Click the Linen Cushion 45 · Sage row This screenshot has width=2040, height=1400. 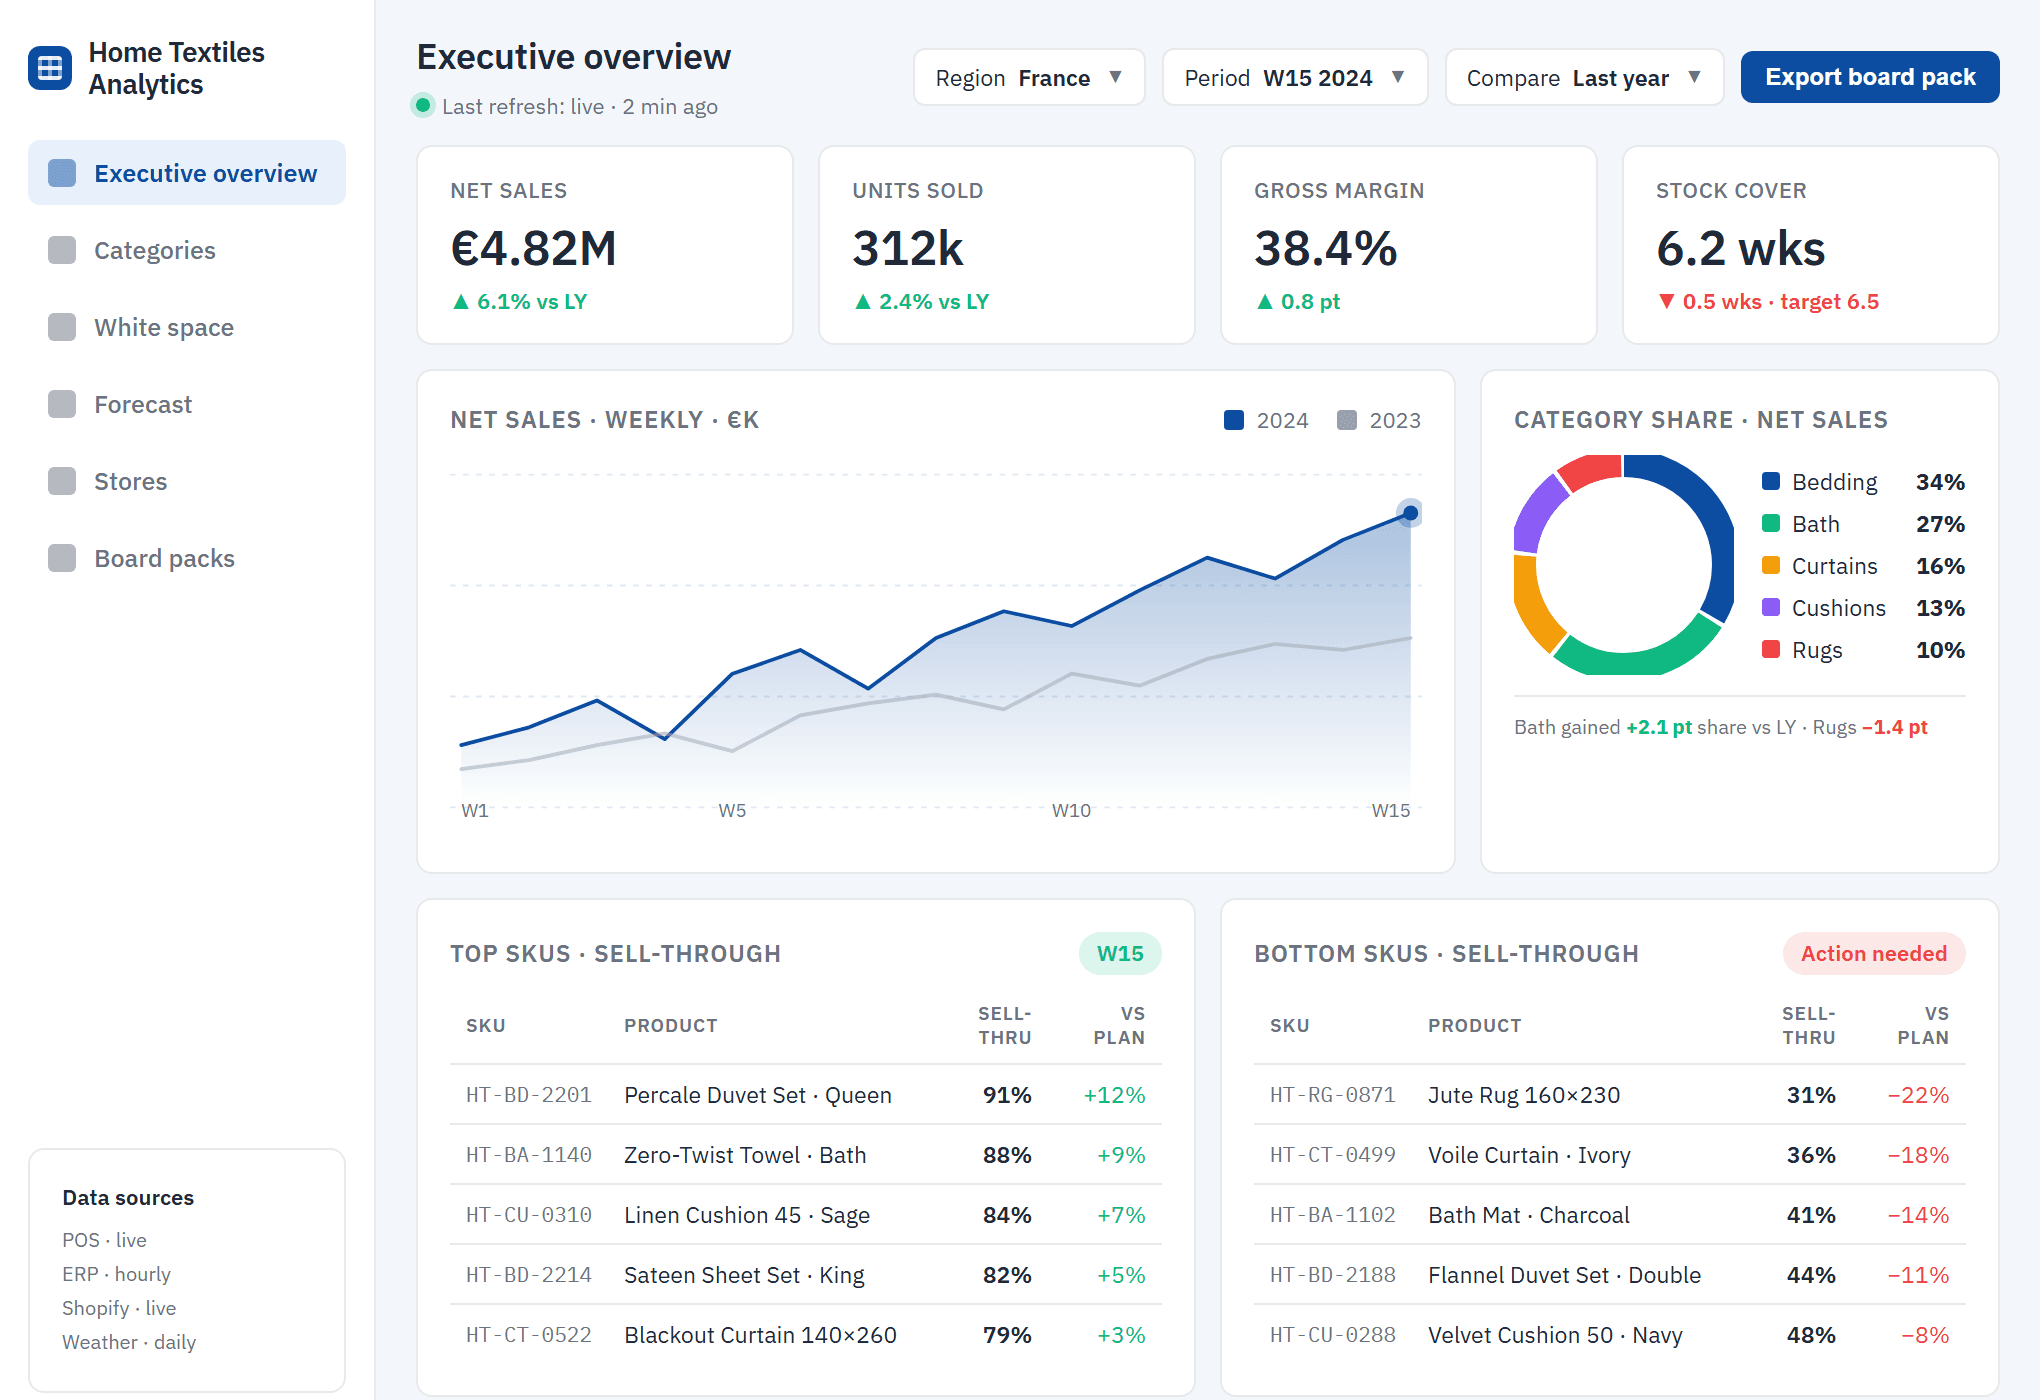coord(806,1215)
